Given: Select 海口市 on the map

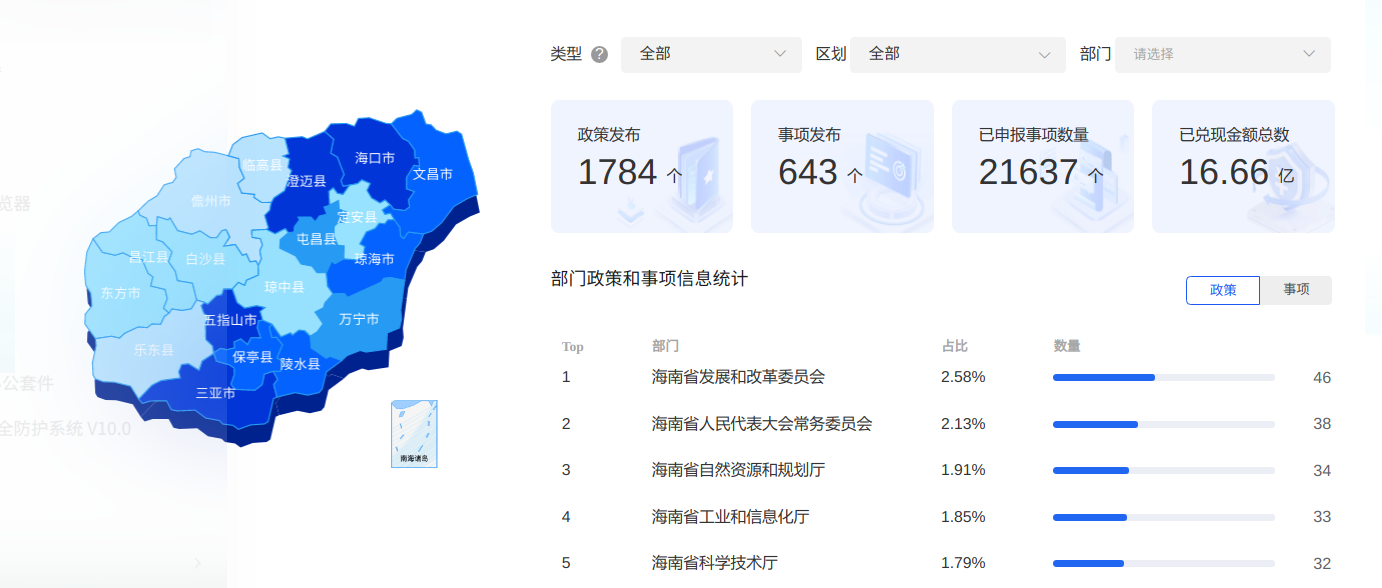Looking at the screenshot, I should pyautogui.click(x=375, y=158).
